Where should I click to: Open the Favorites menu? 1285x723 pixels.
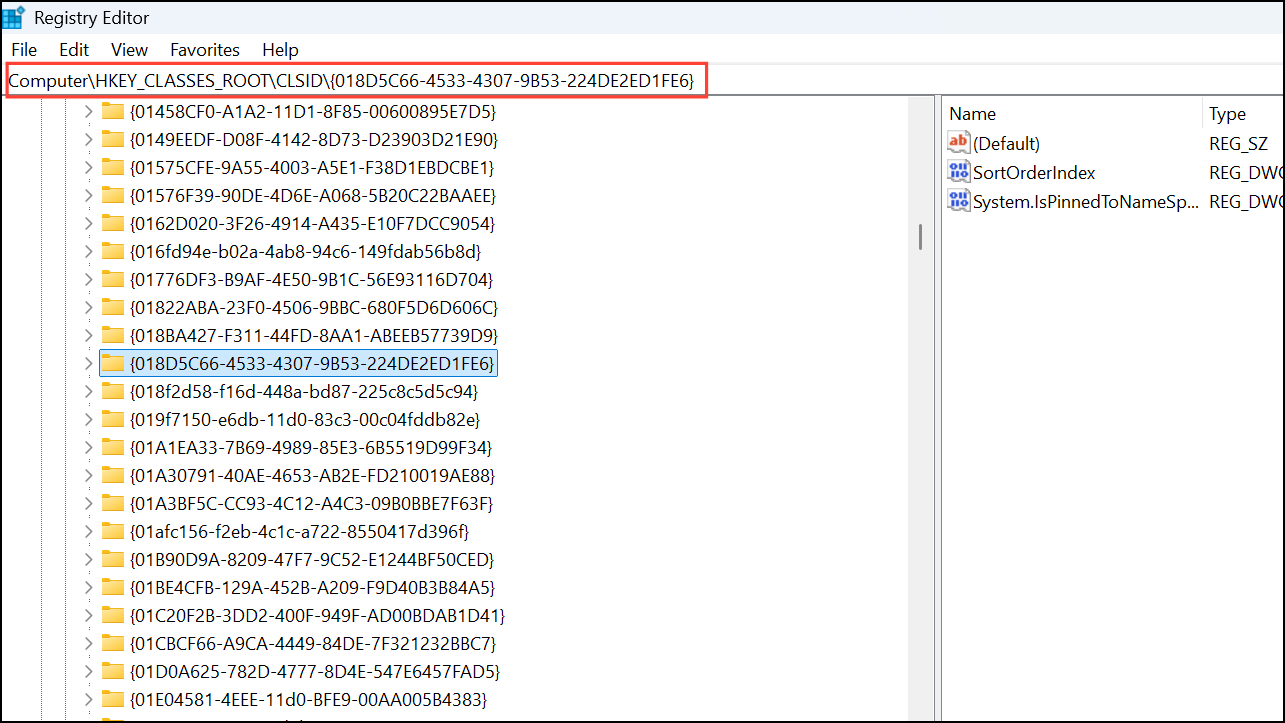(x=204, y=49)
